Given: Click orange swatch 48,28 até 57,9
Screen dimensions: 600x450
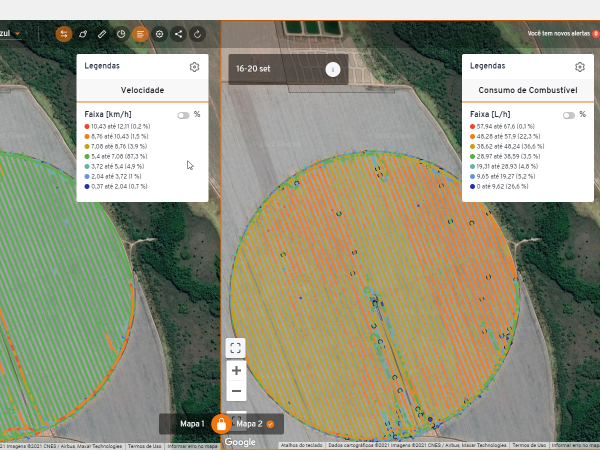Looking at the screenshot, I should [x=472, y=136].
